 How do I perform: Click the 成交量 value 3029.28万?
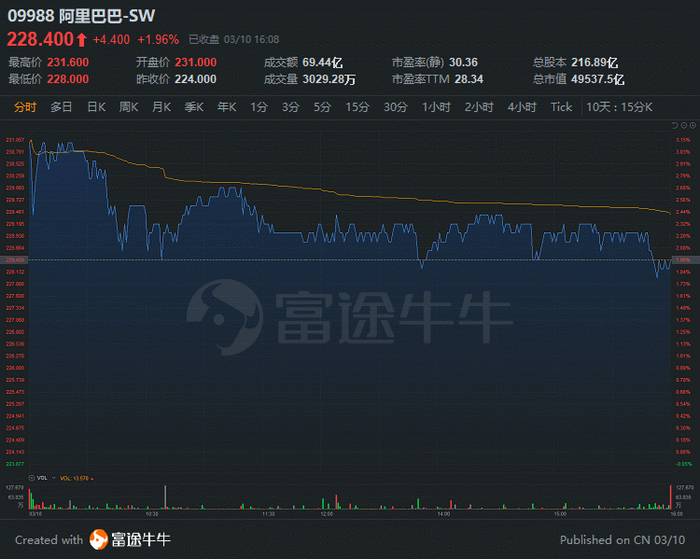(x=329, y=79)
